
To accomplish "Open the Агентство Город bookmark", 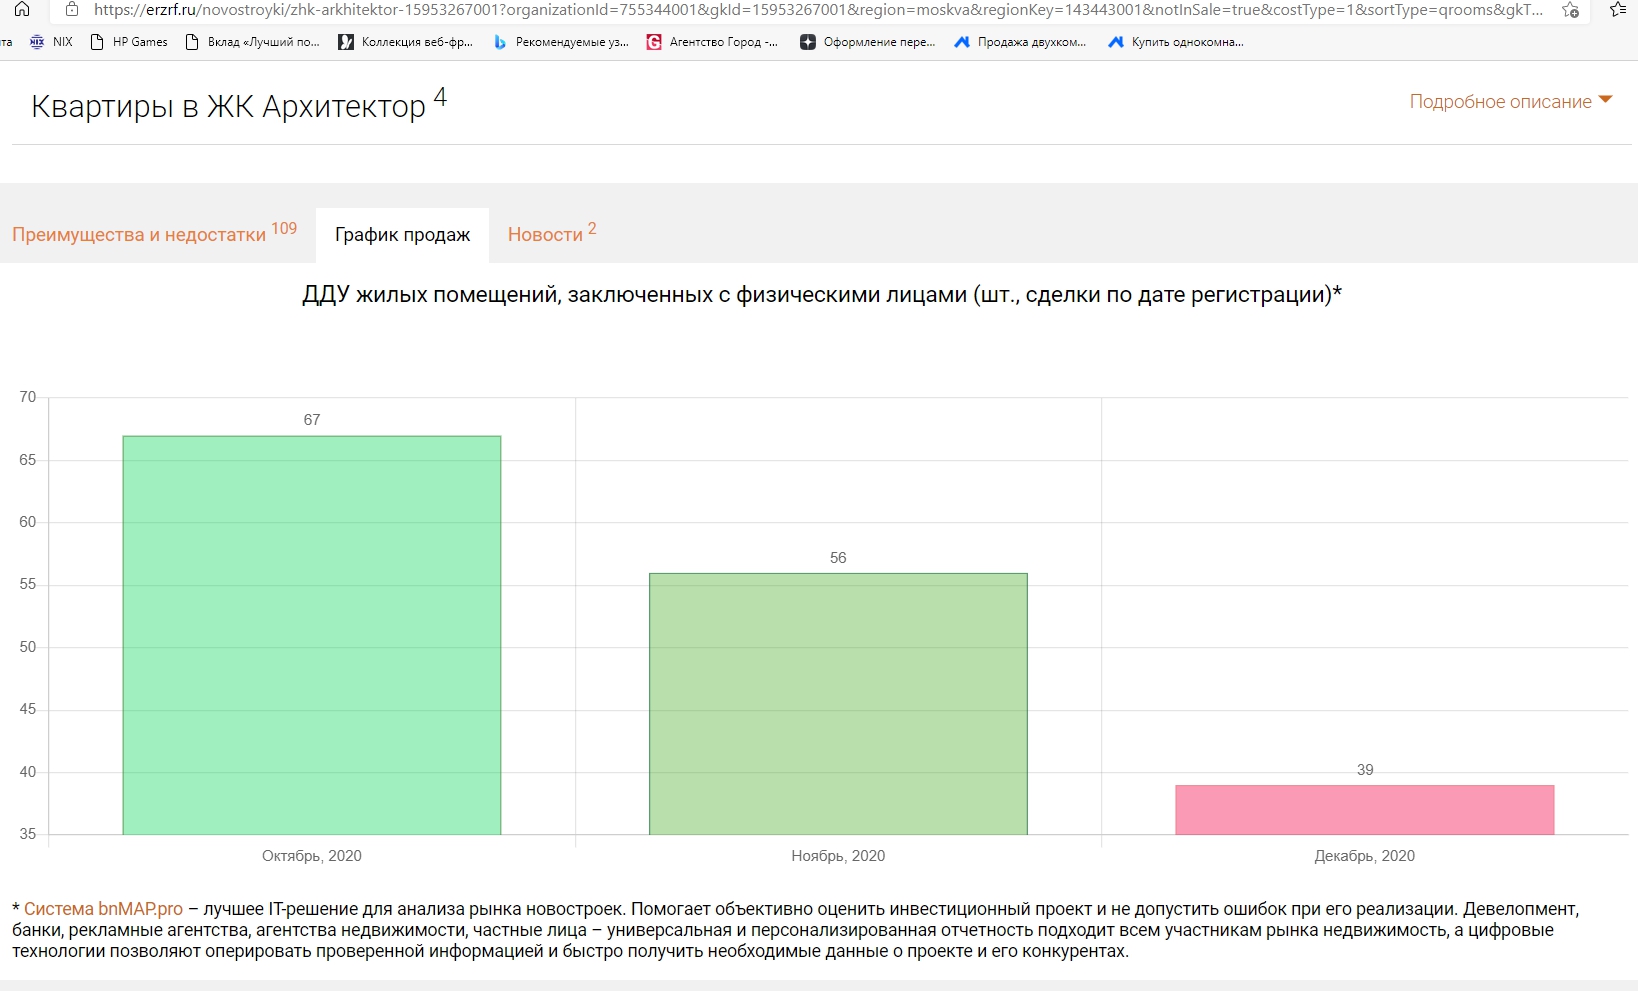I will 712,42.
